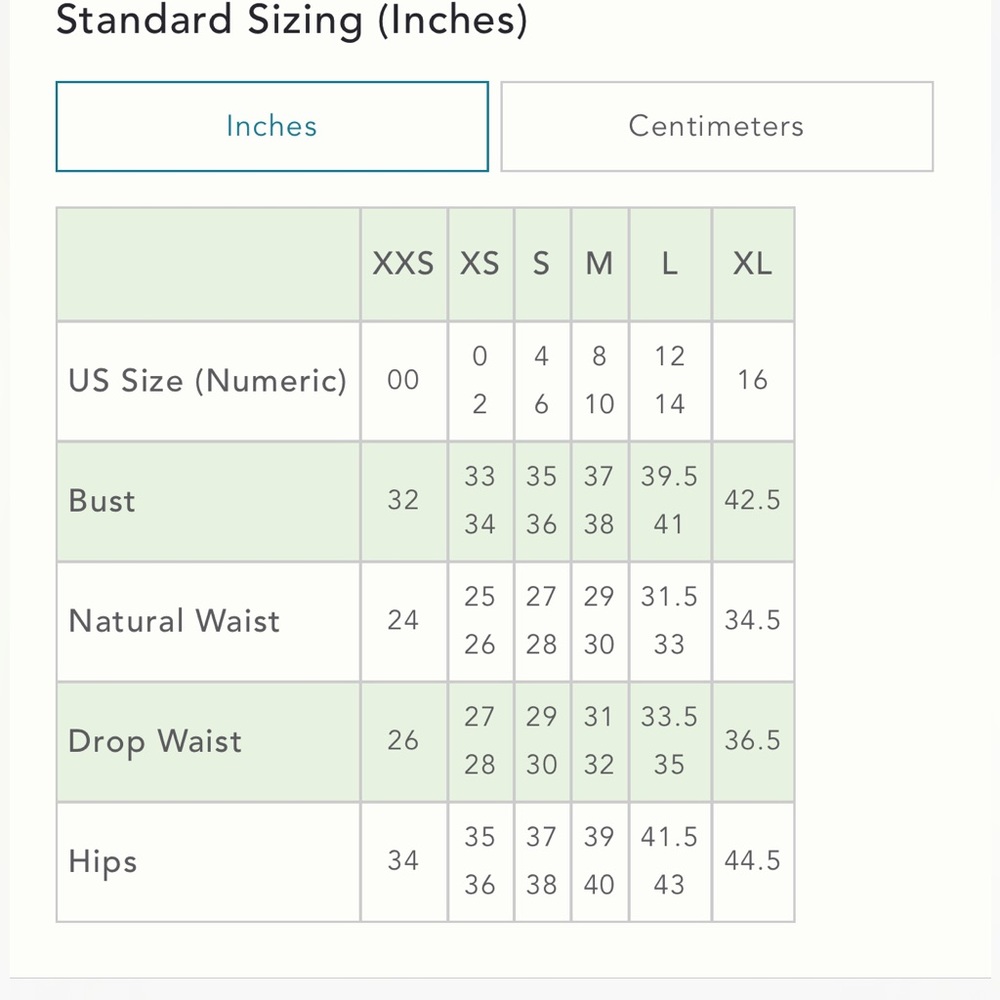1000x1000 pixels.
Task: Select the XL hips value 44.5
Action: point(752,861)
